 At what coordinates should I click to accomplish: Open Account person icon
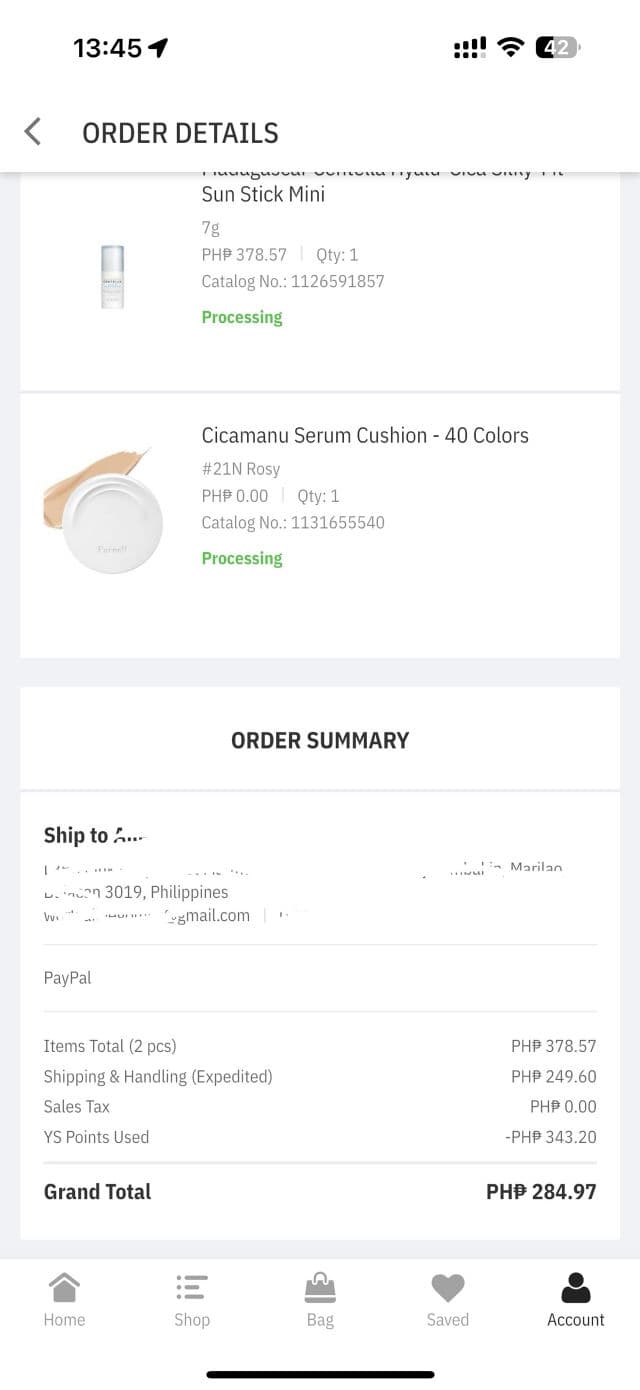point(575,1287)
